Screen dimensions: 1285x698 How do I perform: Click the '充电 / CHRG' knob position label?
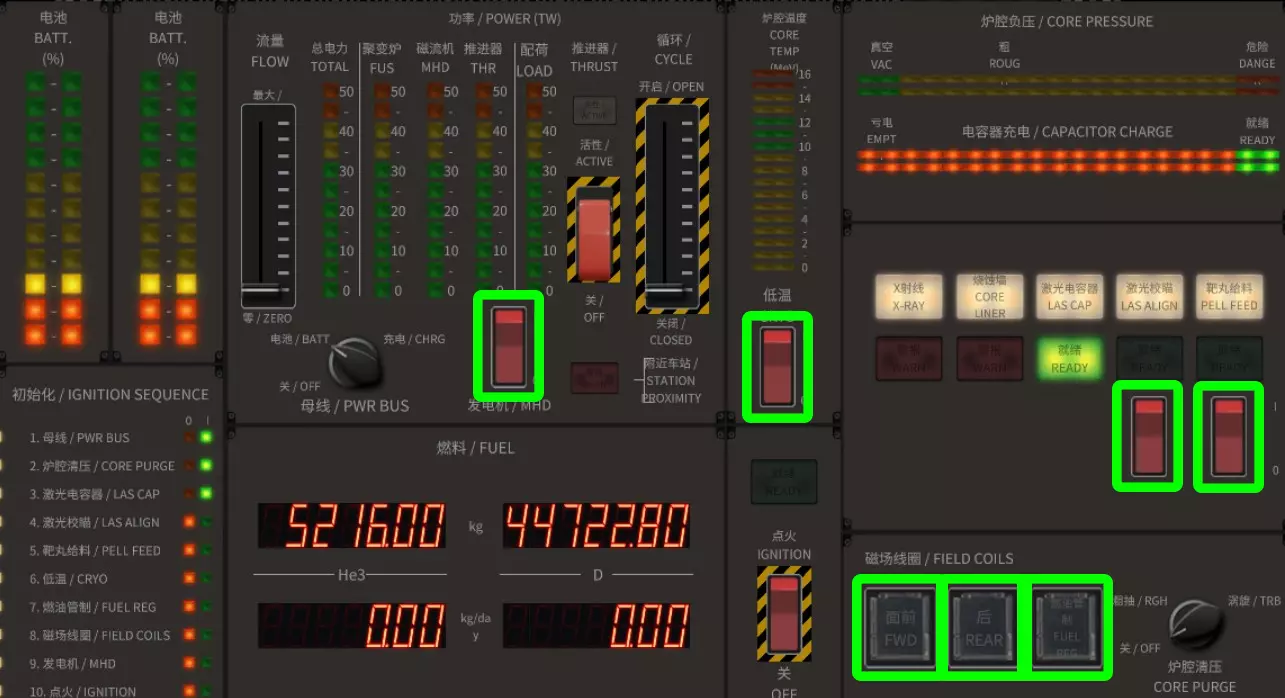point(414,339)
